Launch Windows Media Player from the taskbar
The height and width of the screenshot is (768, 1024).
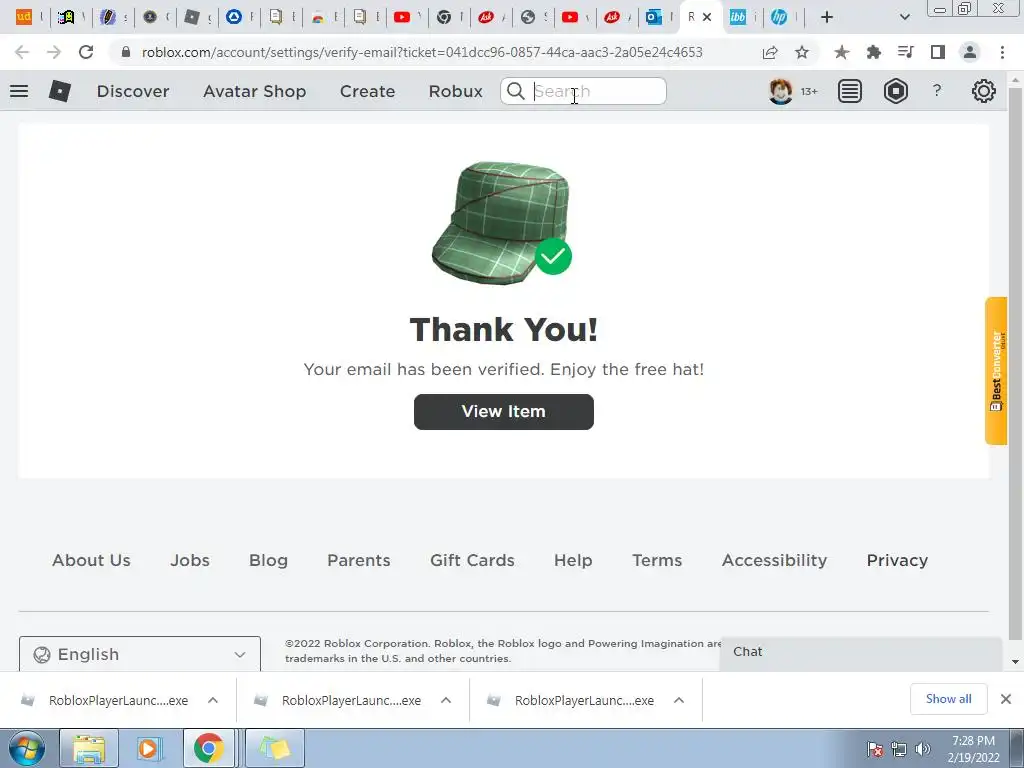coord(148,748)
